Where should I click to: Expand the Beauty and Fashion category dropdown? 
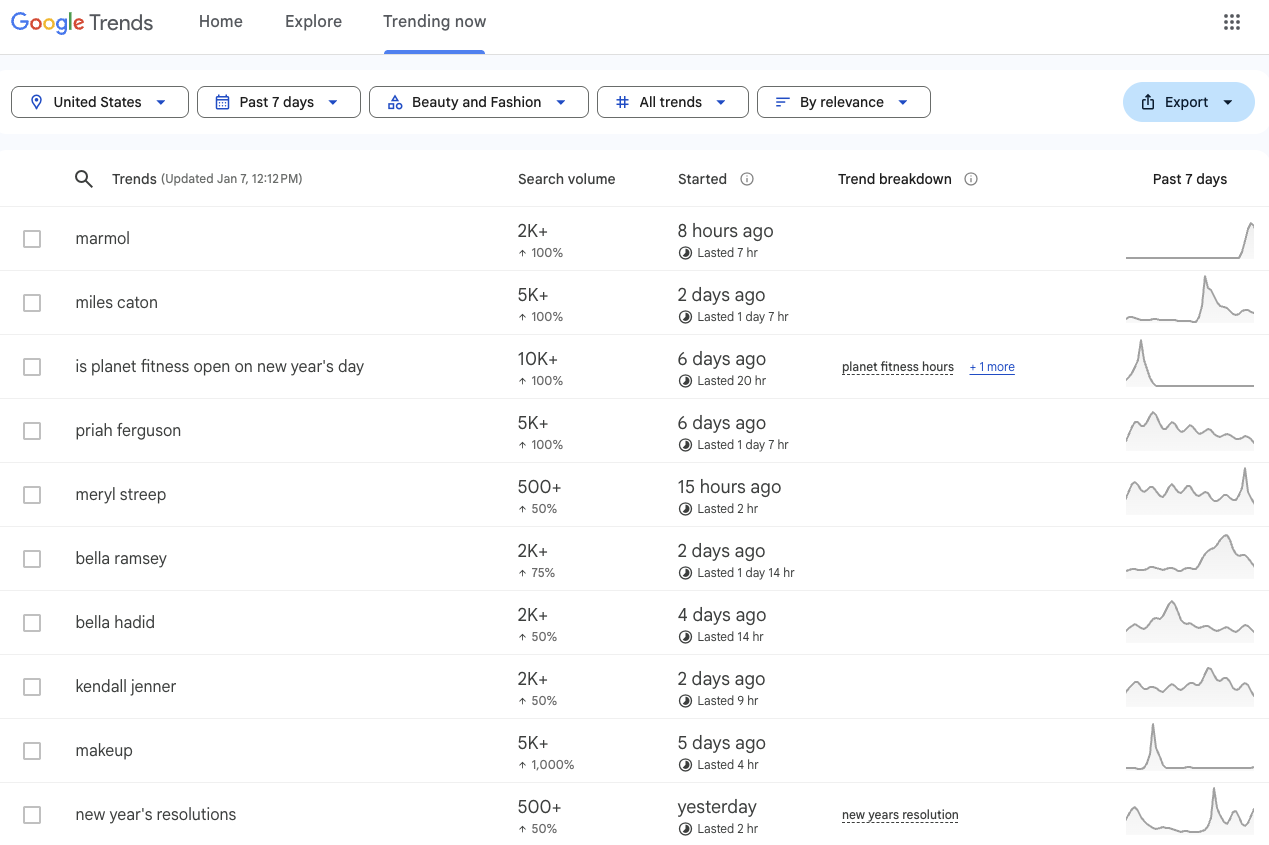[x=562, y=101]
